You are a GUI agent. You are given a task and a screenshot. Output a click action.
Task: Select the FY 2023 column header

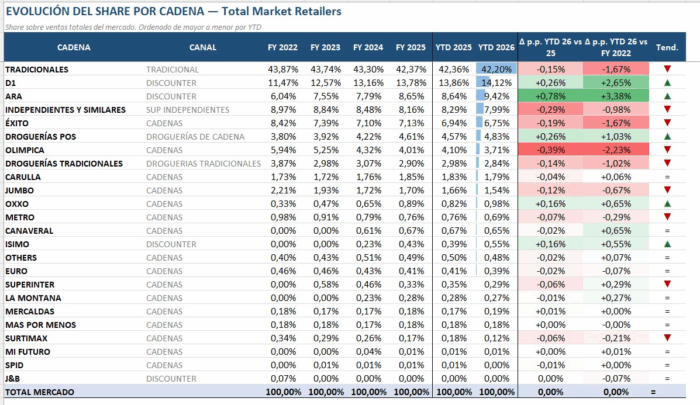tap(325, 47)
